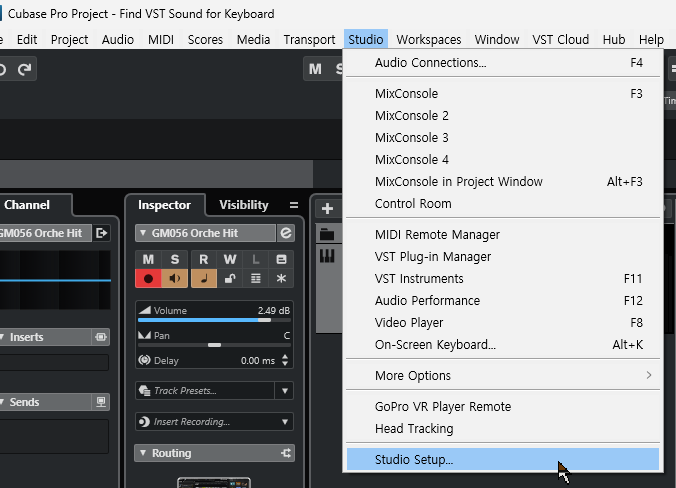
Task: Click the Insert Recording icon
Action: click(144, 422)
